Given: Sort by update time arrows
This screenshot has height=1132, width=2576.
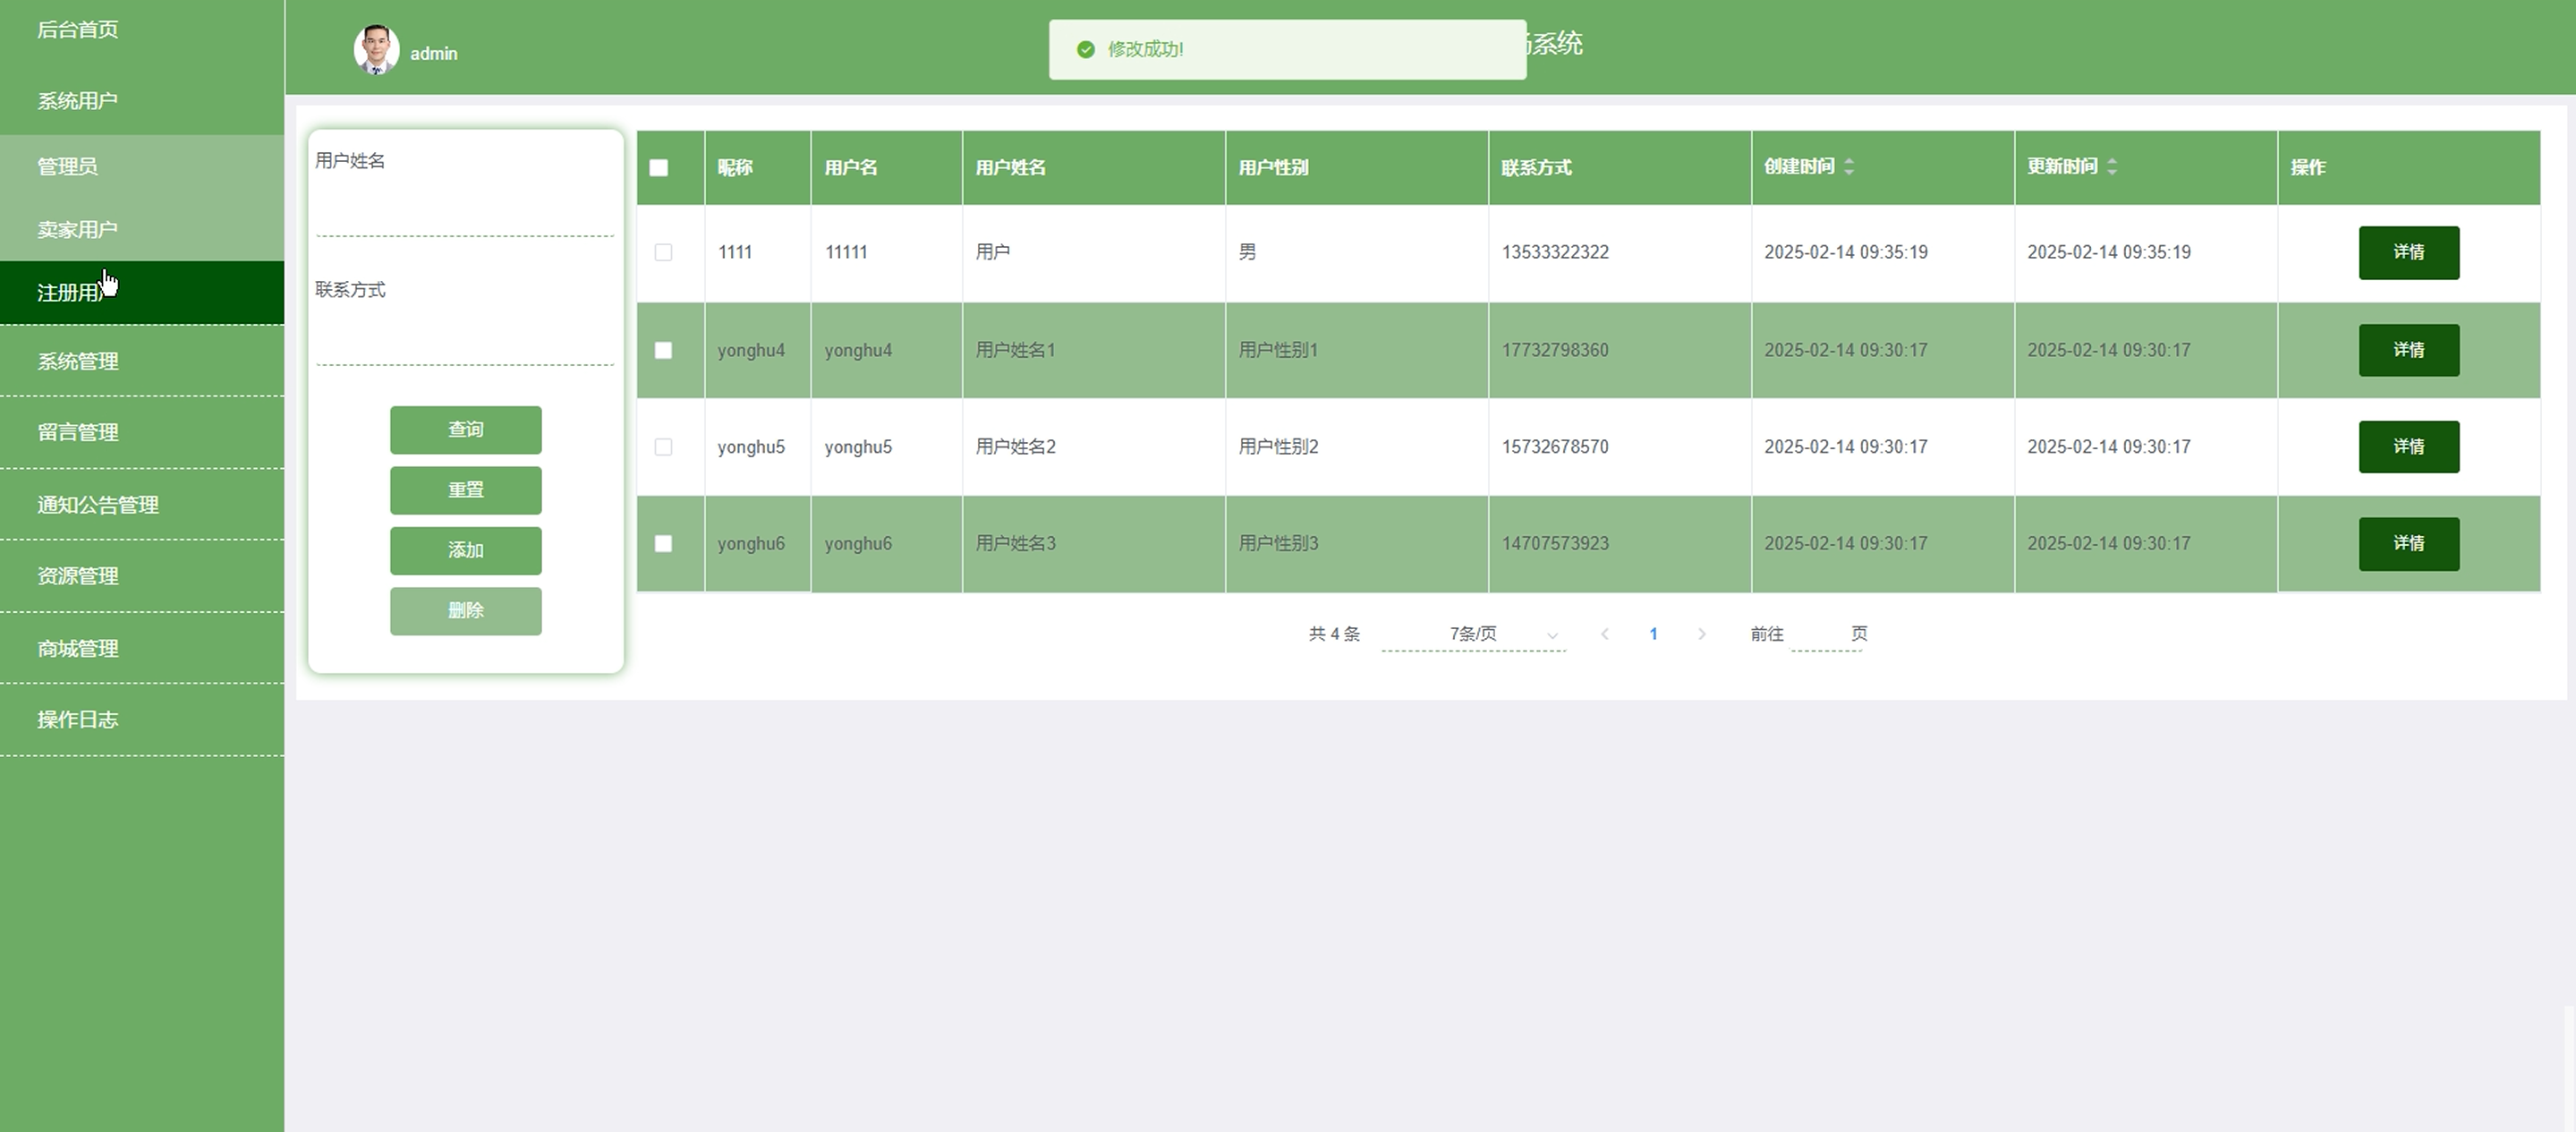Looking at the screenshot, I should tap(2112, 167).
